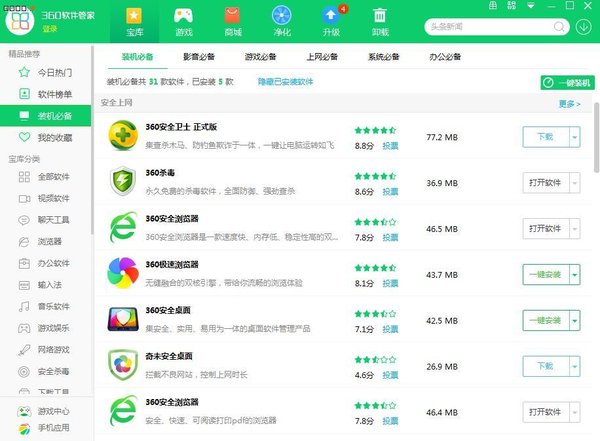Click 投票 link under 8.6分 rating
The width and height of the screenshot is (600, 441).
pos(390,192)
